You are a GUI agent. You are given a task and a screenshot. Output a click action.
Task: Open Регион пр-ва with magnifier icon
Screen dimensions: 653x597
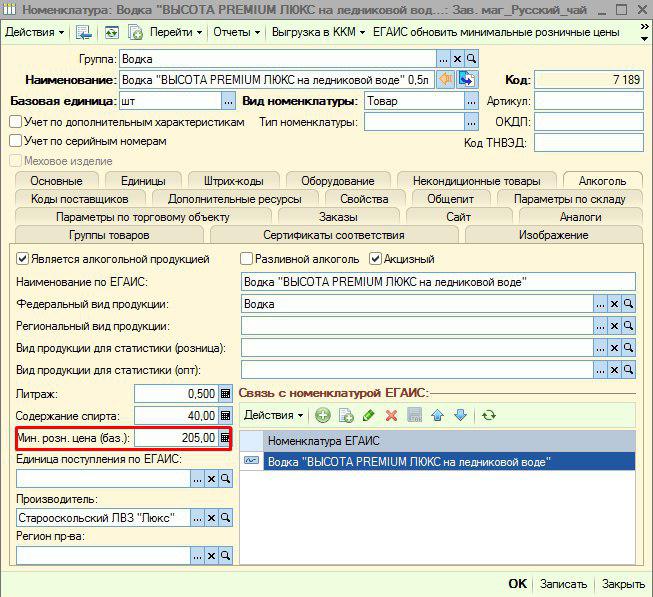tap(225, 556)
